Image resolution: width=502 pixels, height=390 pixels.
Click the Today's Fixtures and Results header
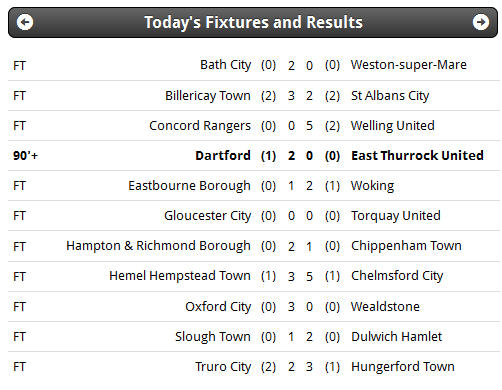point(253,23)
